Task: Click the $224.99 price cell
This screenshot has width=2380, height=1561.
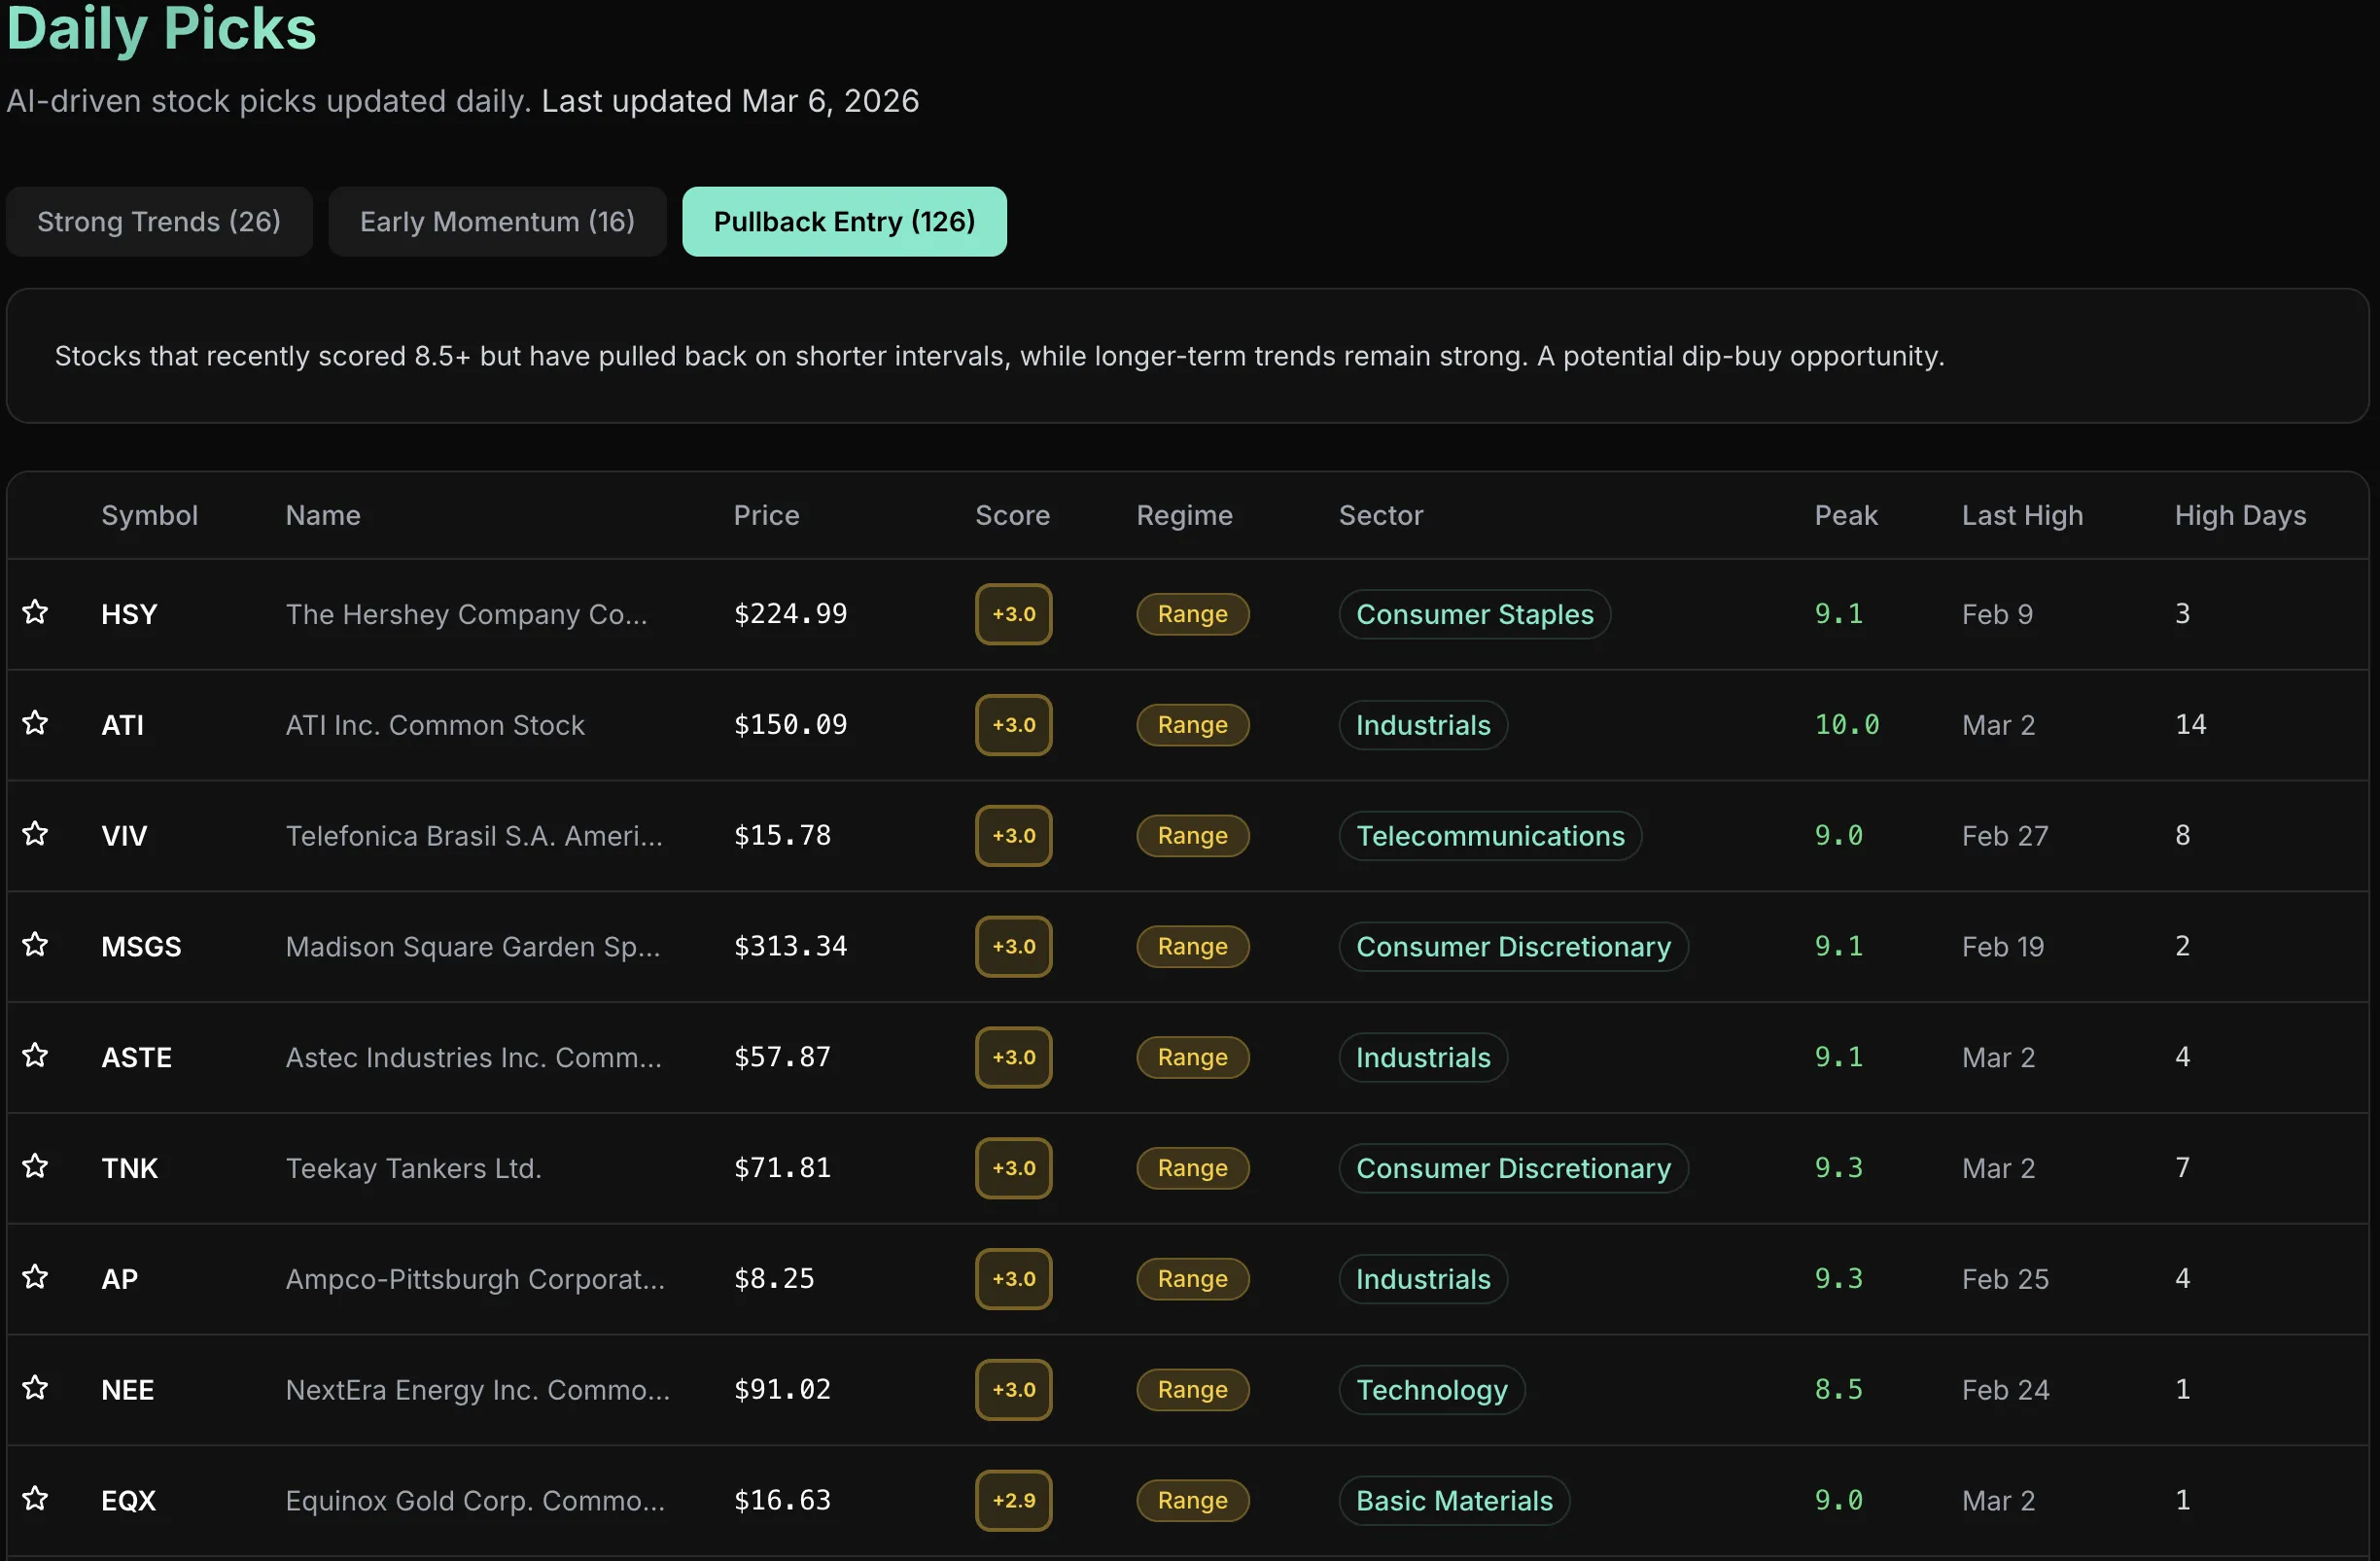Action: point(791,614)
